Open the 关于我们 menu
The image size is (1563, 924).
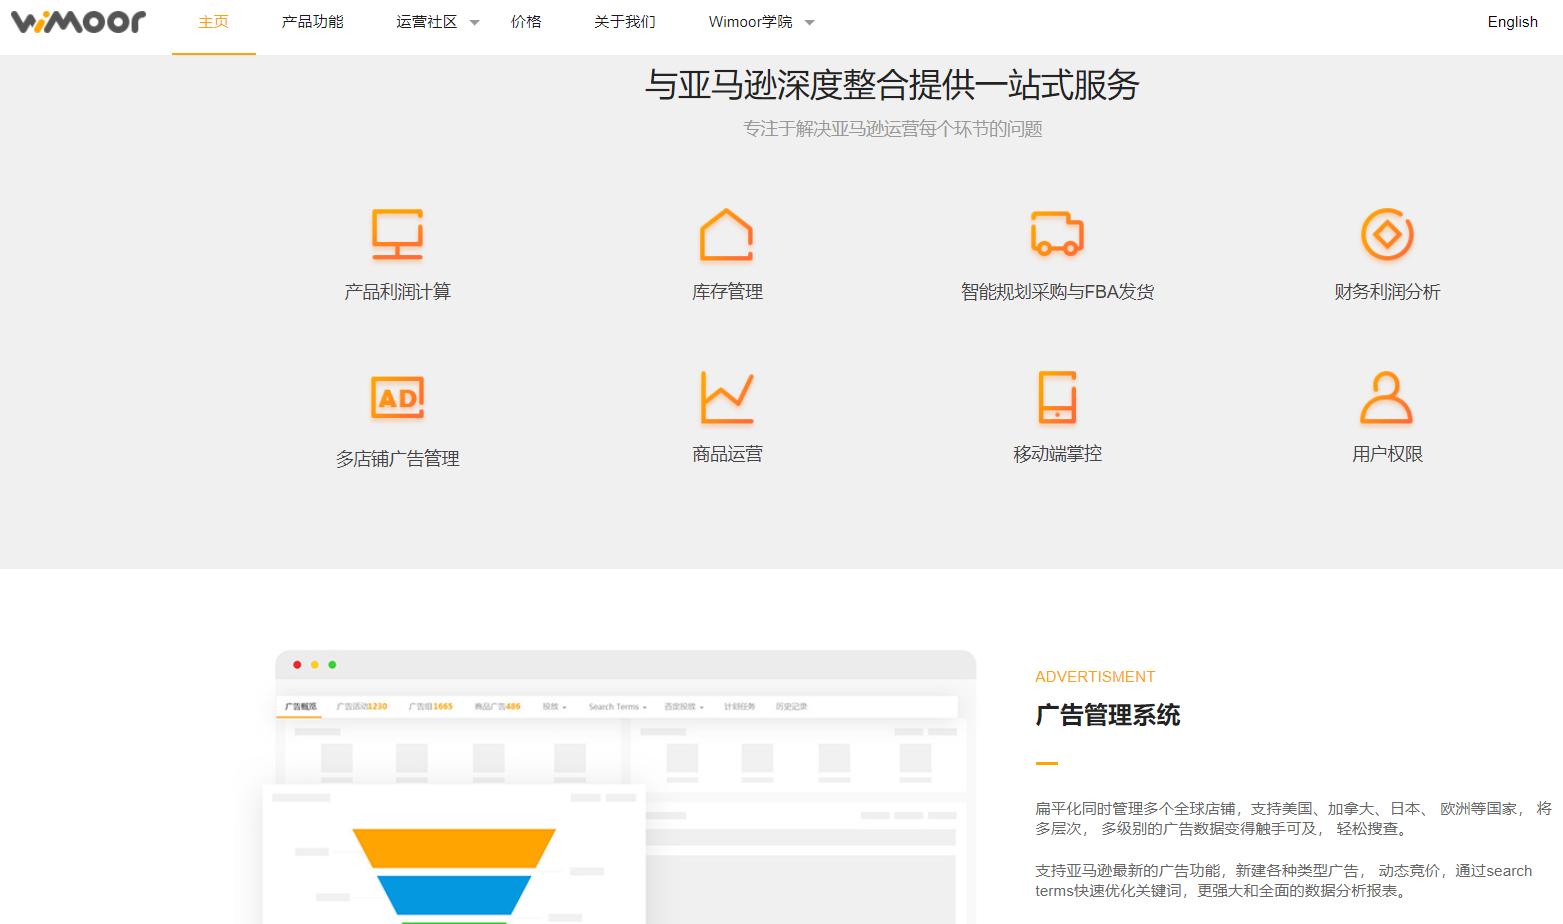point(623,21)
